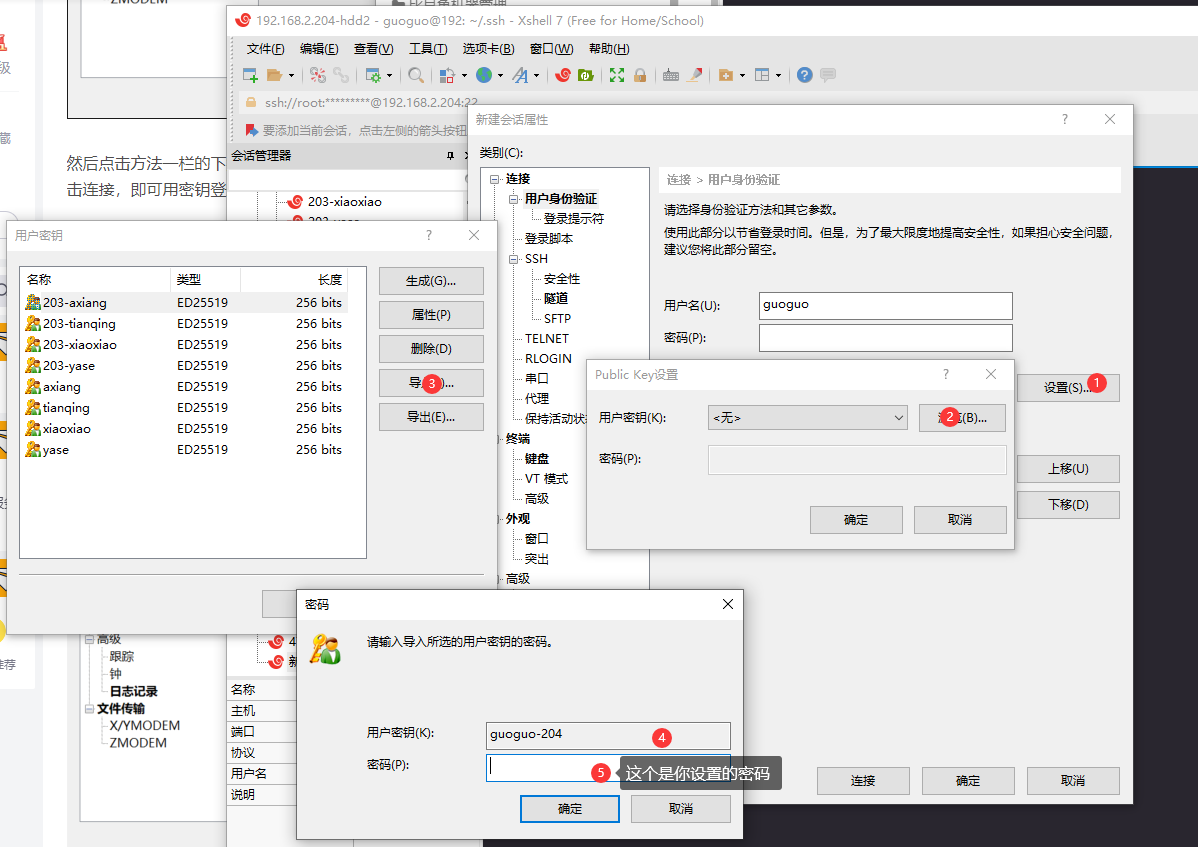Viewport: 1198px width, 847px height.
Task: Open the 查看(V) menu
Action: [x=373, y=49]
